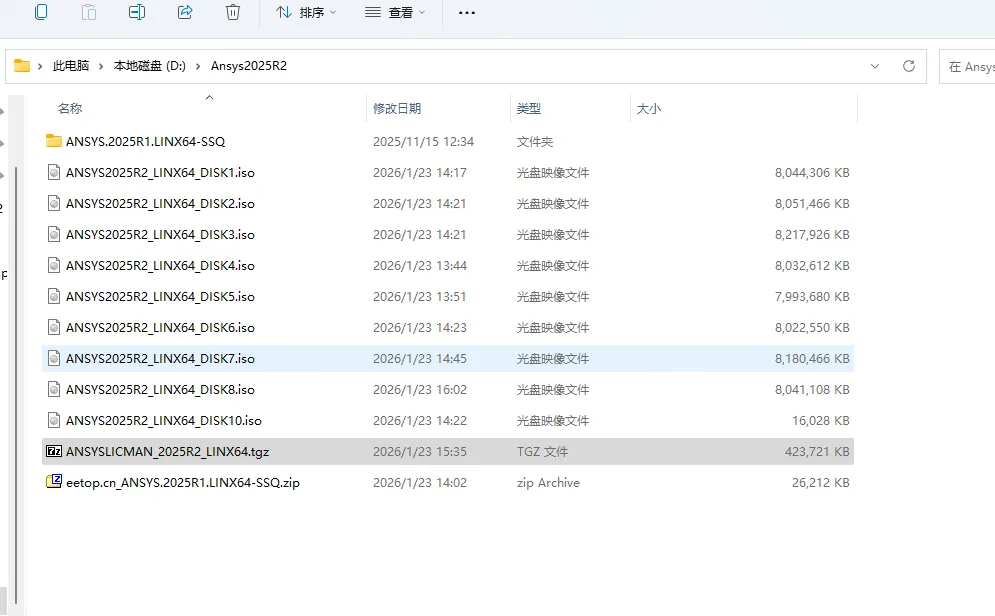This screenshot has width=995, height=616.
Task: Click size 7,993,680 KB cell
Action: pyautogui.click(x=812, y=297)
